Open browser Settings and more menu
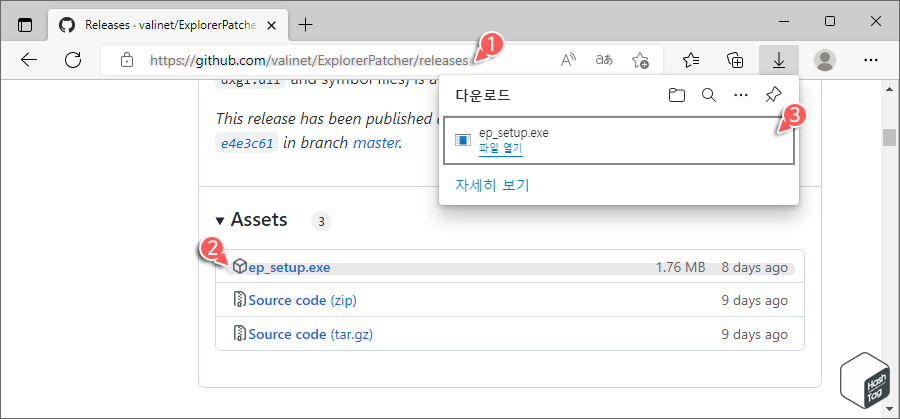The width and height of the screenshot is (900, 419). 871,60
